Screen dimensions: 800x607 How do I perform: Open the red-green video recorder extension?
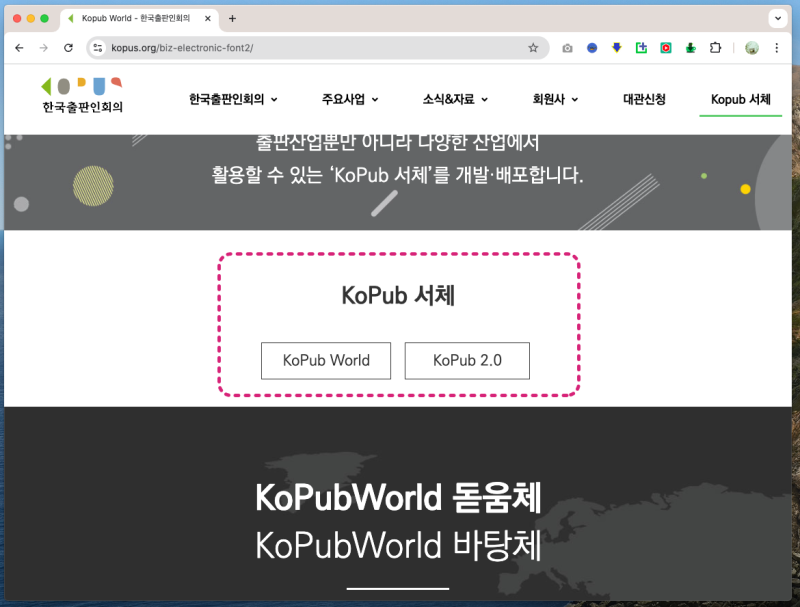(666, 48)
